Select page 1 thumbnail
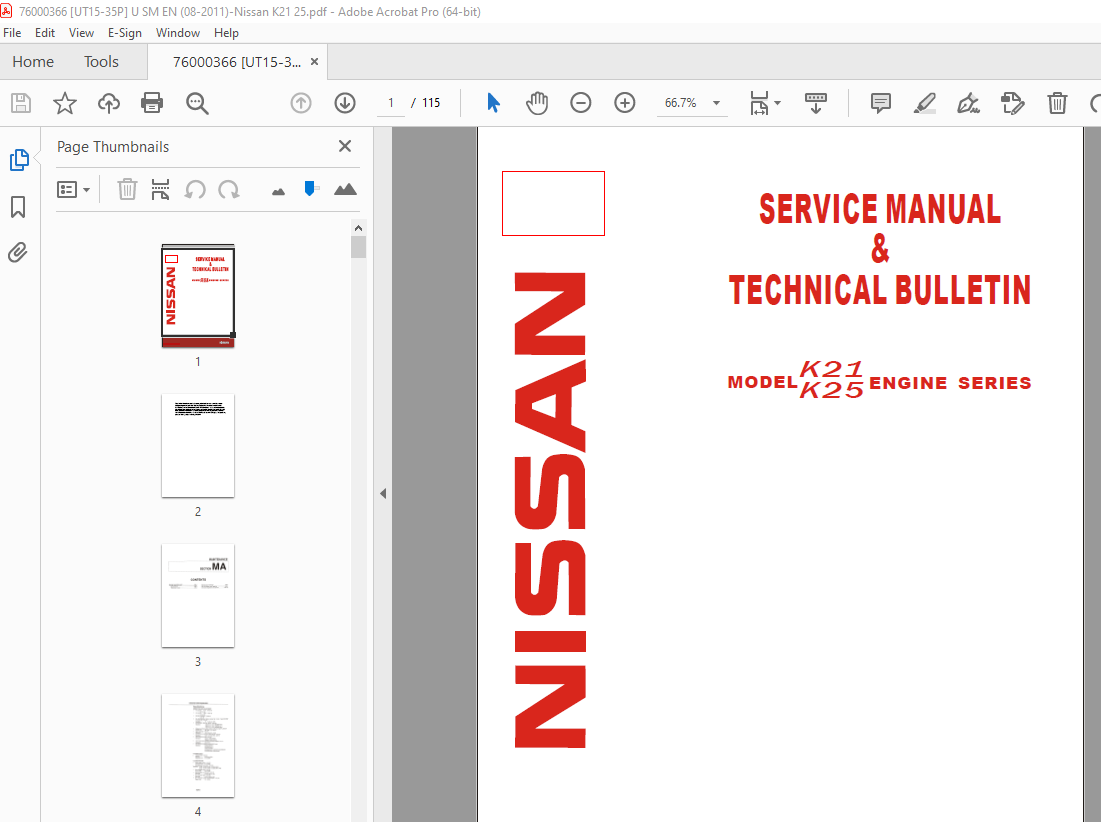This screenshot has height=822, width=1101. [198, 296]
